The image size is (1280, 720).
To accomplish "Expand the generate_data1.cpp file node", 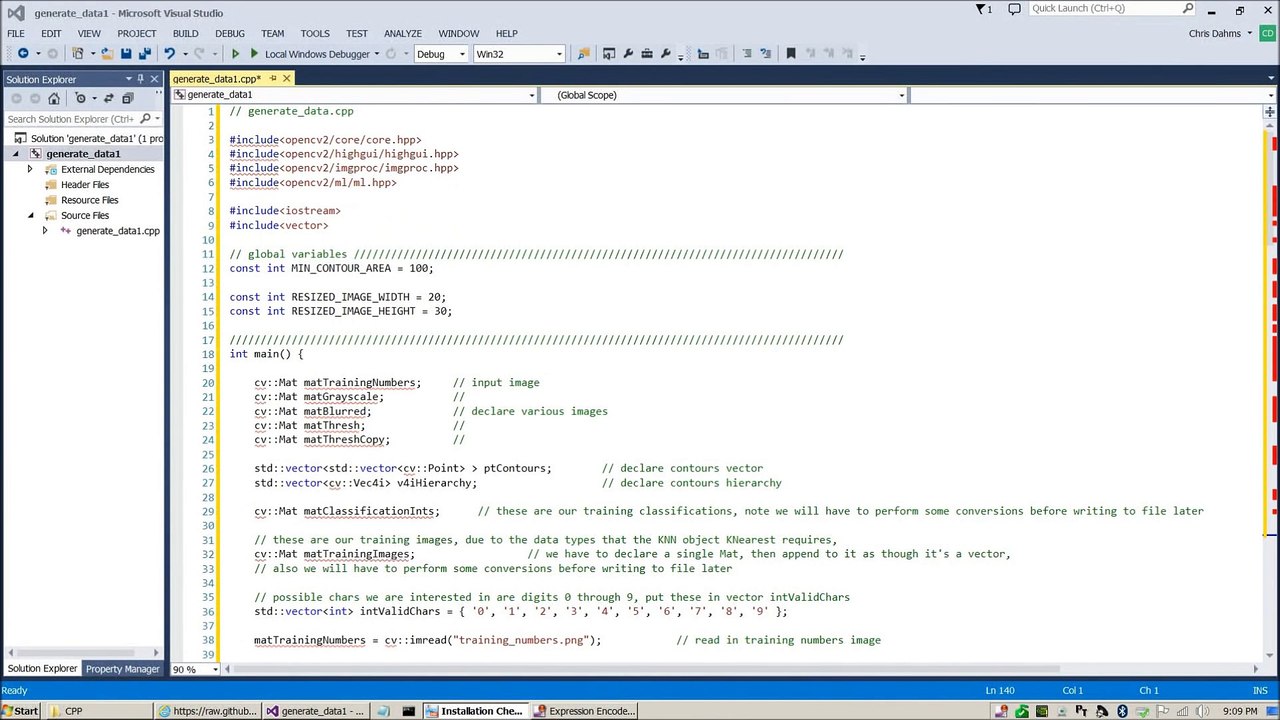I will [44, 231].
